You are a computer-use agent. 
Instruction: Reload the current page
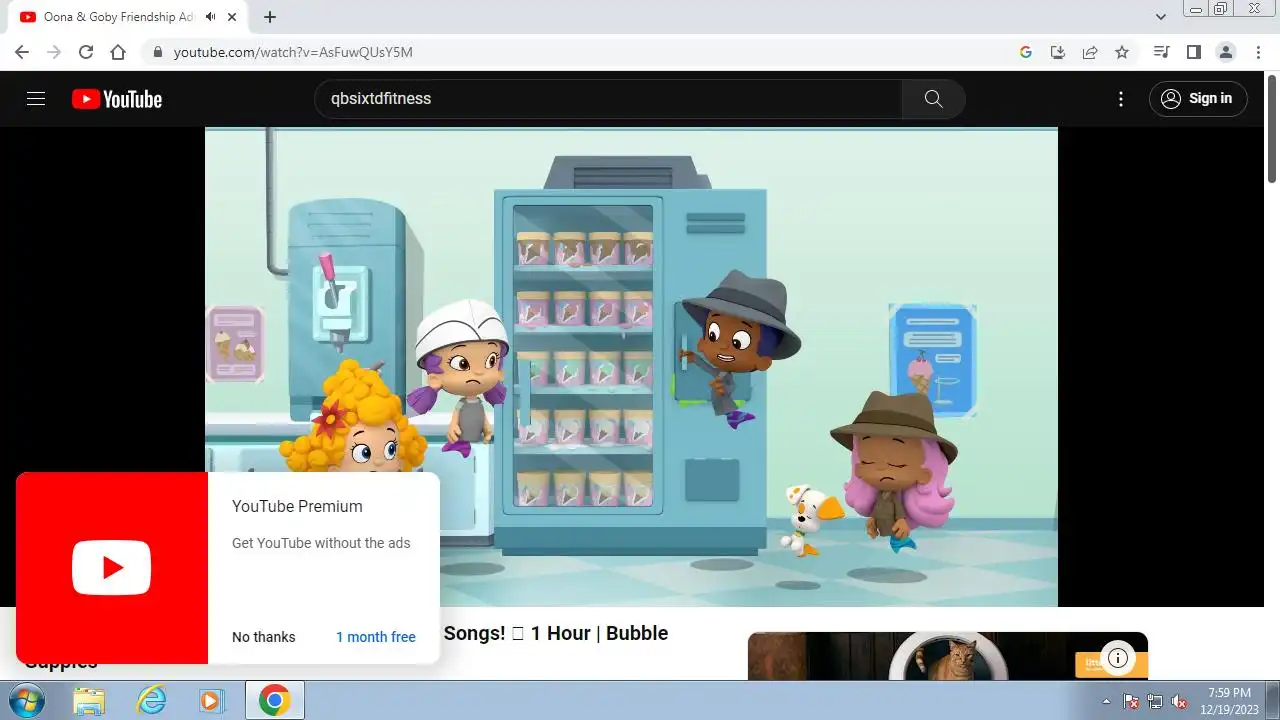(86, 52)
